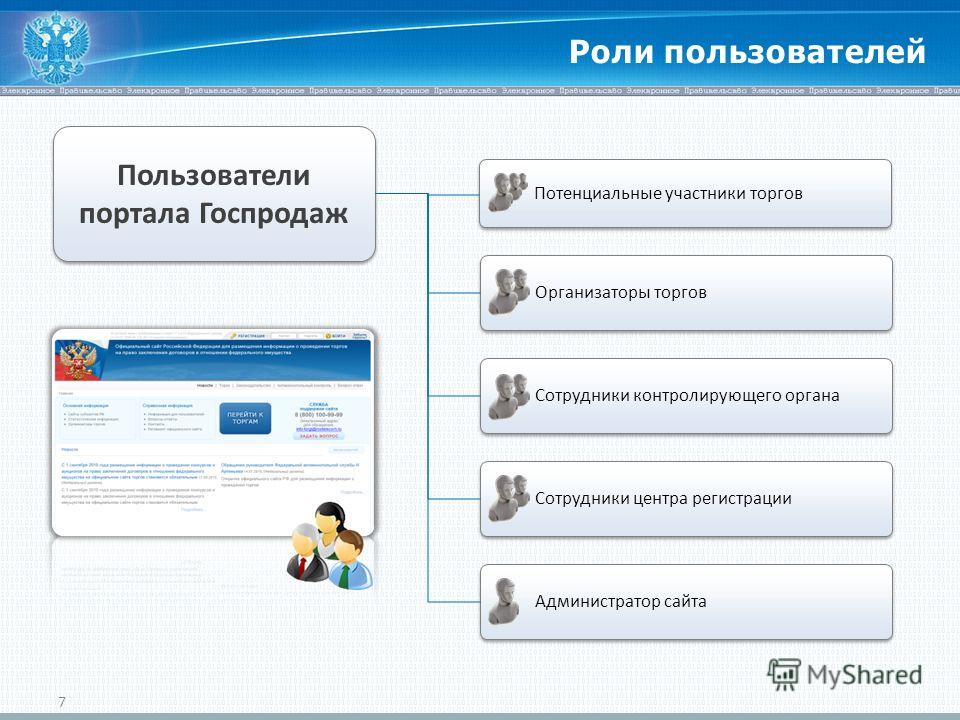The width and height of the screenshot is (960, 720).
Task: Click the MyShared logo text
Action: click(864, 675)
